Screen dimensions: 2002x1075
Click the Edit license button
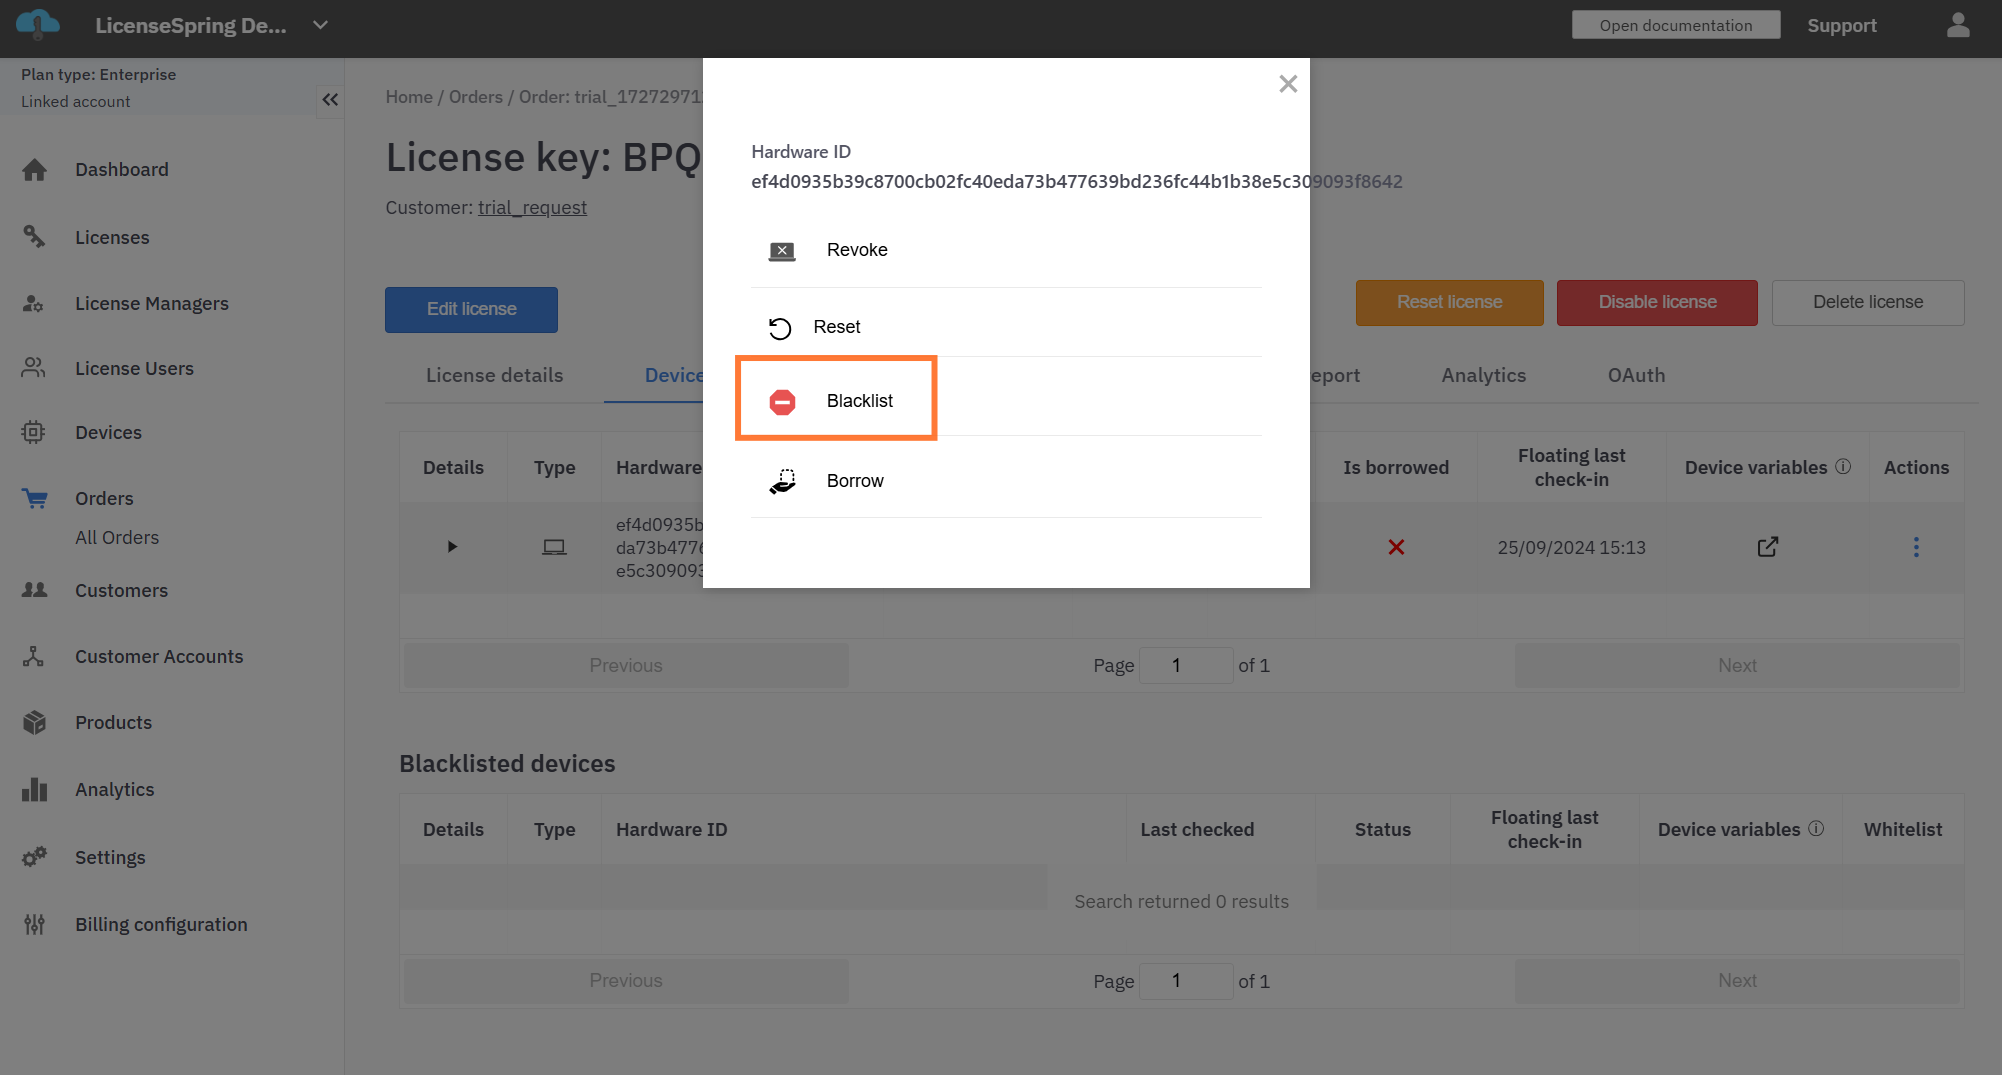click(x=471, y=309)
